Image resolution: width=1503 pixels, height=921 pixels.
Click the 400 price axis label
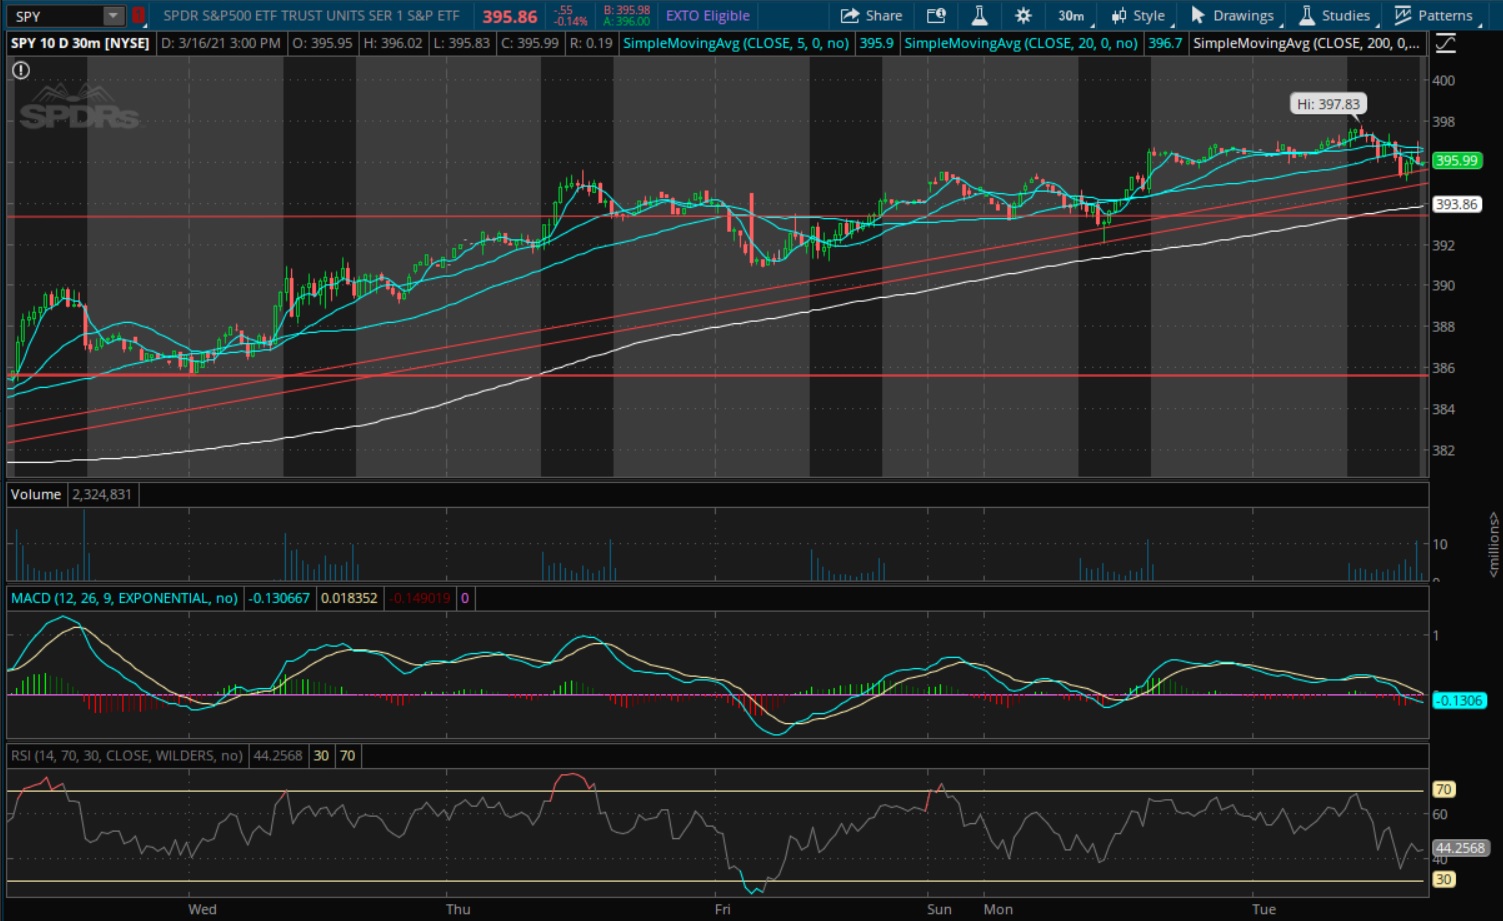1444,81
